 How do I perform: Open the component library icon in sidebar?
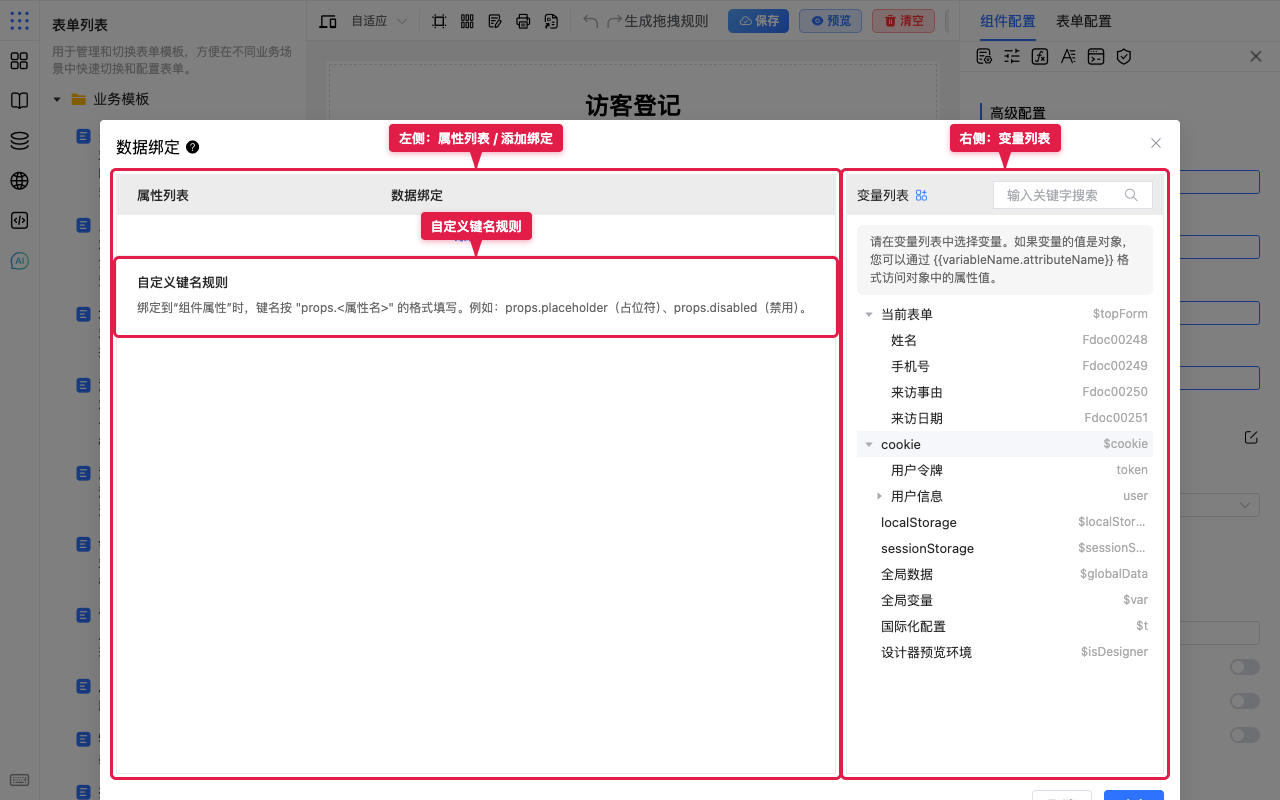(x=19, y=61)
